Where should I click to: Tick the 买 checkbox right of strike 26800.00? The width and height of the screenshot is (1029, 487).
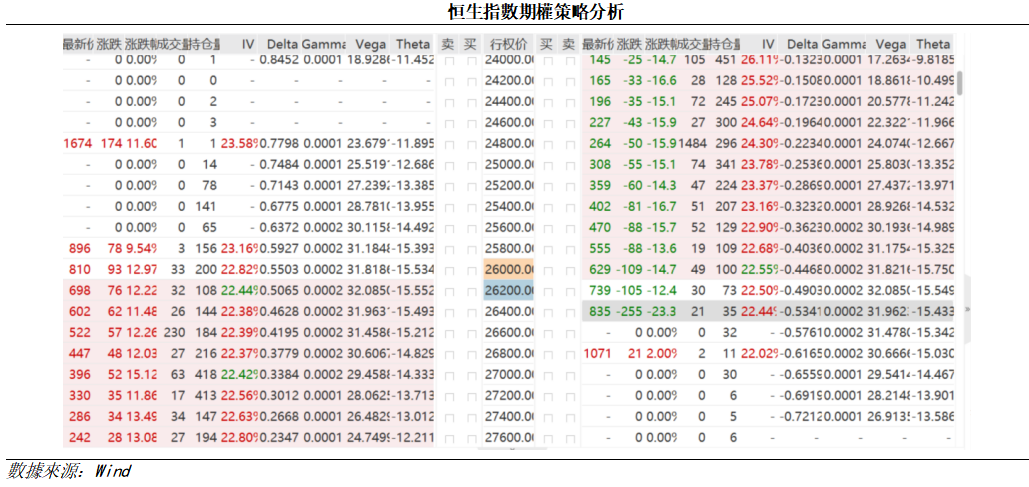coord(547,354)
